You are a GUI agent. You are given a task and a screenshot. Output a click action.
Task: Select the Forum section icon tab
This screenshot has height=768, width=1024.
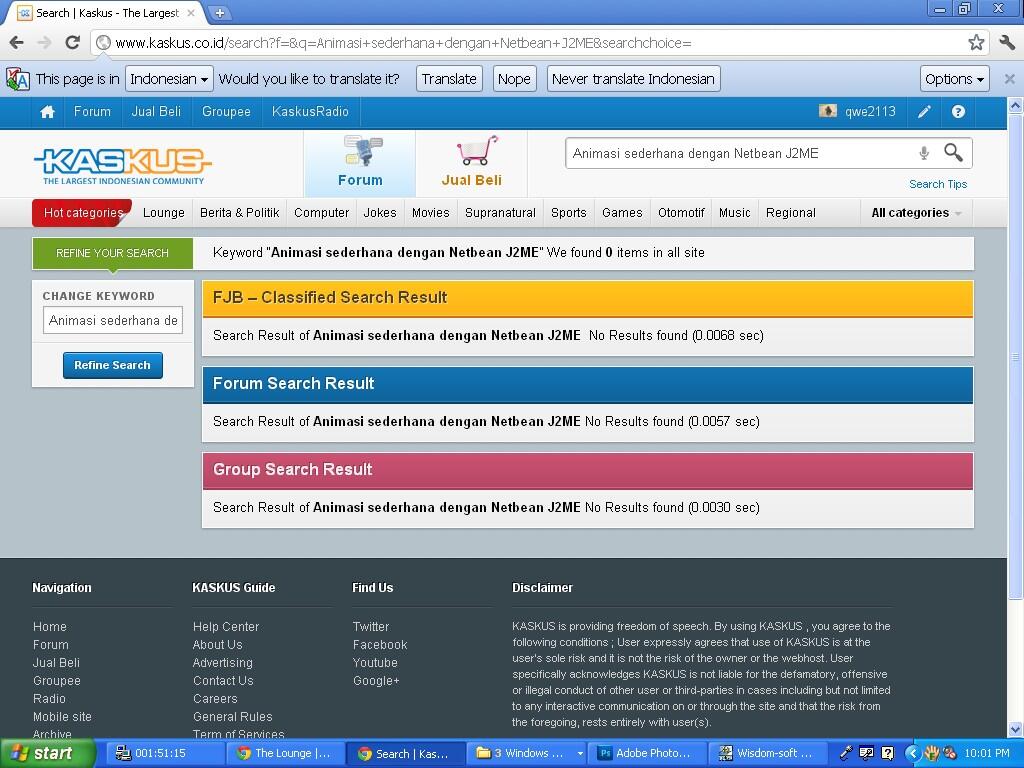pos(360,163)
